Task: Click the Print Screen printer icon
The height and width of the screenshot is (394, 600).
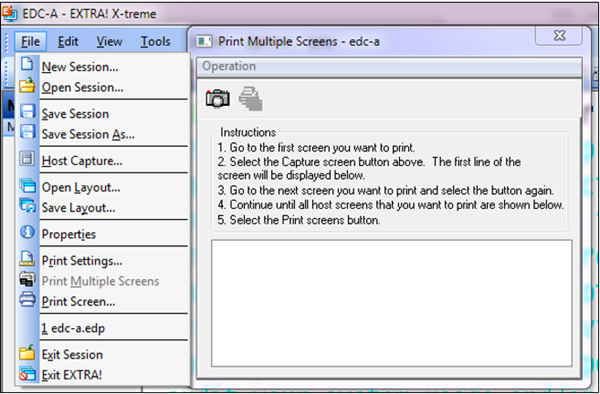Action: coord(28,299)
